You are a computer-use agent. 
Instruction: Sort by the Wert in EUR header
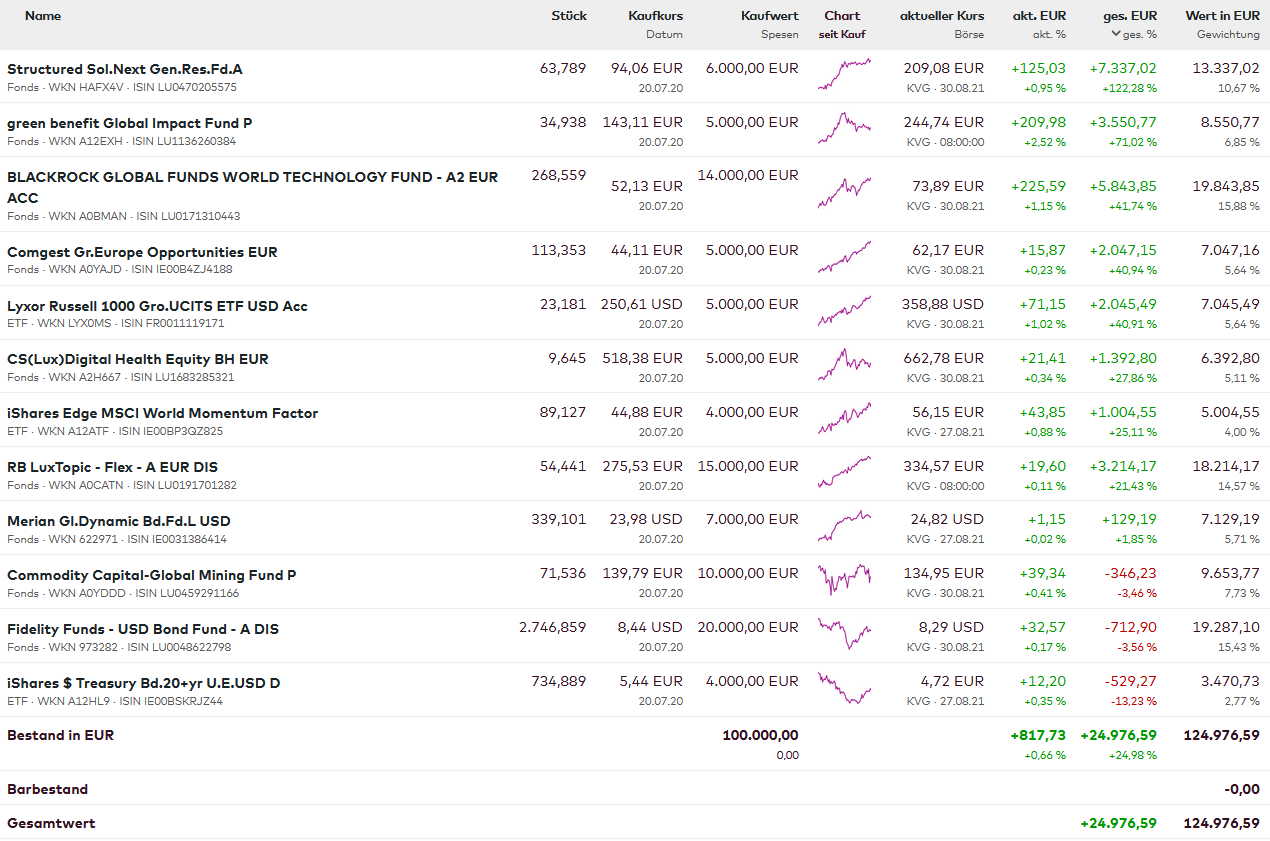pos(1222,16)
